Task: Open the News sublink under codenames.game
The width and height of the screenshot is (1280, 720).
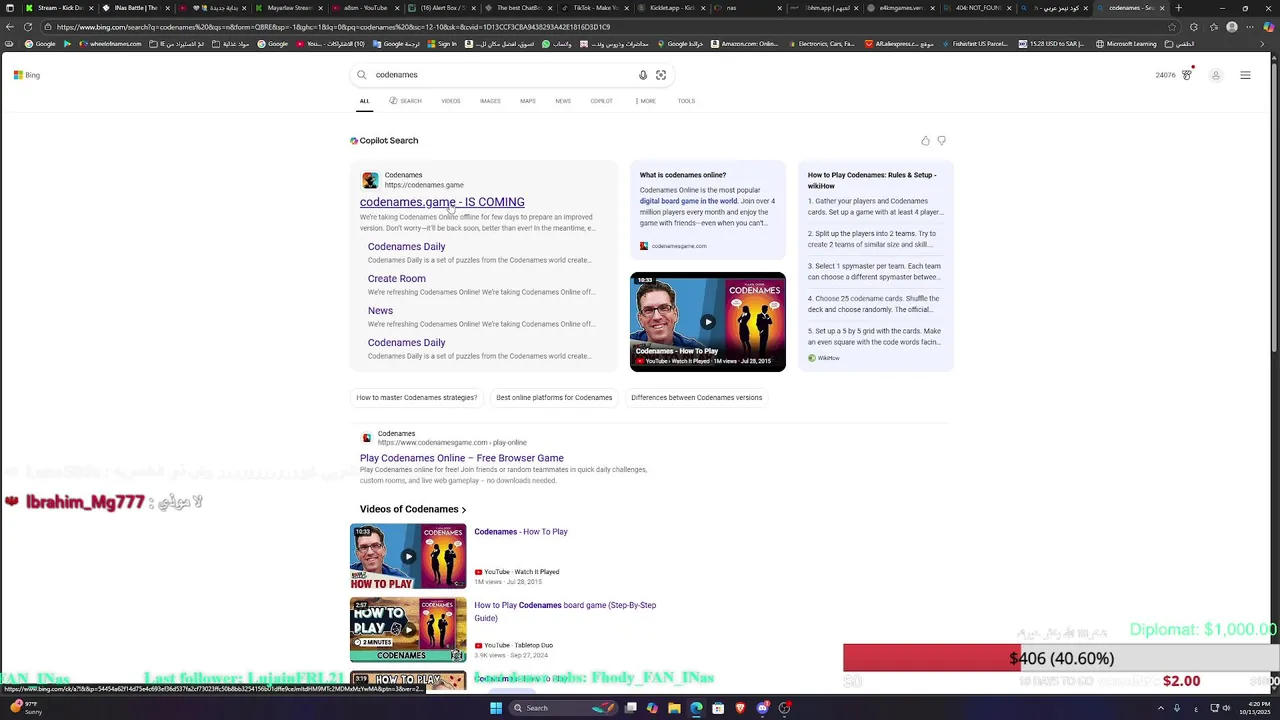Action: 380,311
